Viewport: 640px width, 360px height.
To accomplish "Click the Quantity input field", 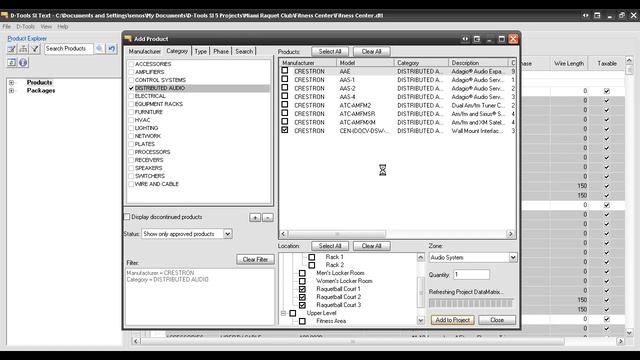I will (x=471, y=275).
